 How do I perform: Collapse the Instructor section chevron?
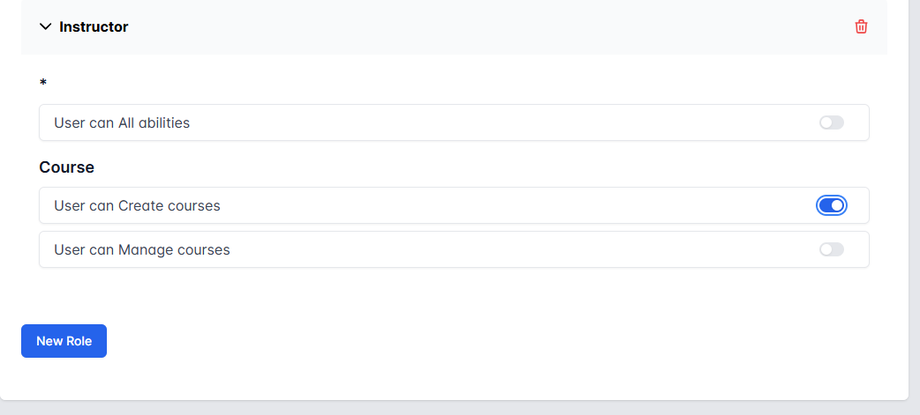coord(45,27)
